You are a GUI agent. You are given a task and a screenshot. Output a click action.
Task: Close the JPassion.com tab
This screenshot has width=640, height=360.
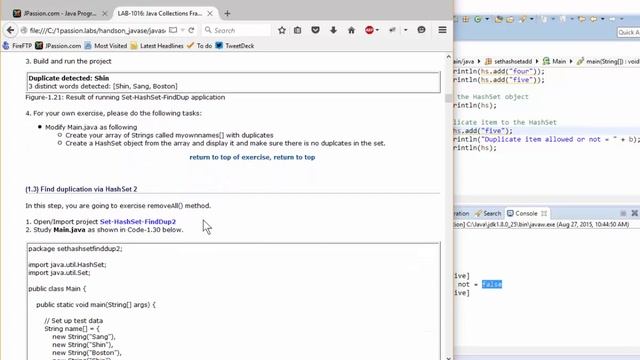pos(104,13)
